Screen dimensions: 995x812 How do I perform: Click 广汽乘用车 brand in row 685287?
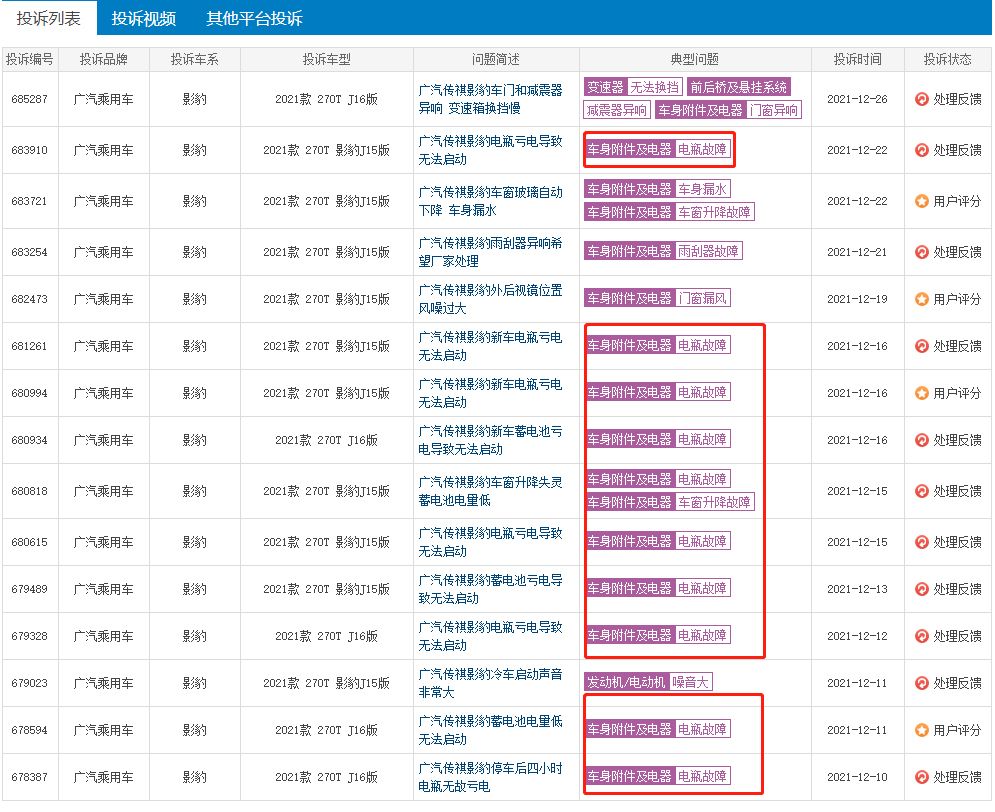(103, 99)
